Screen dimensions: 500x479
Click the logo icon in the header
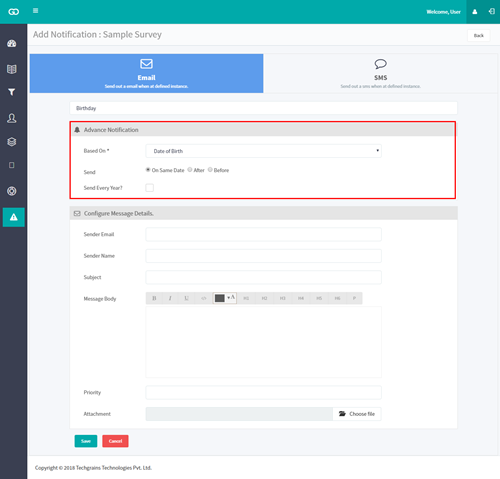coord(13,12)
